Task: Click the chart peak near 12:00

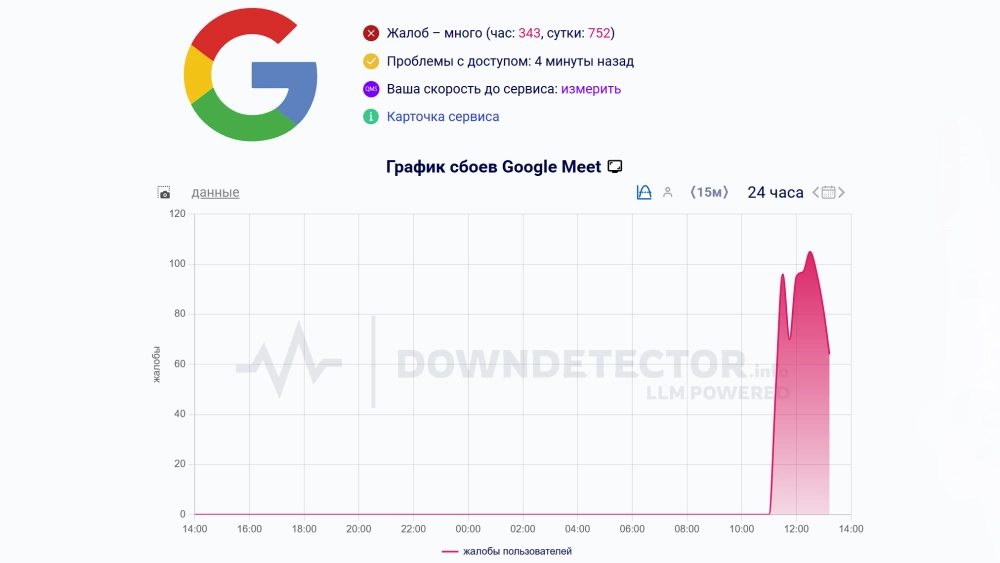Action: pos(811,252)
